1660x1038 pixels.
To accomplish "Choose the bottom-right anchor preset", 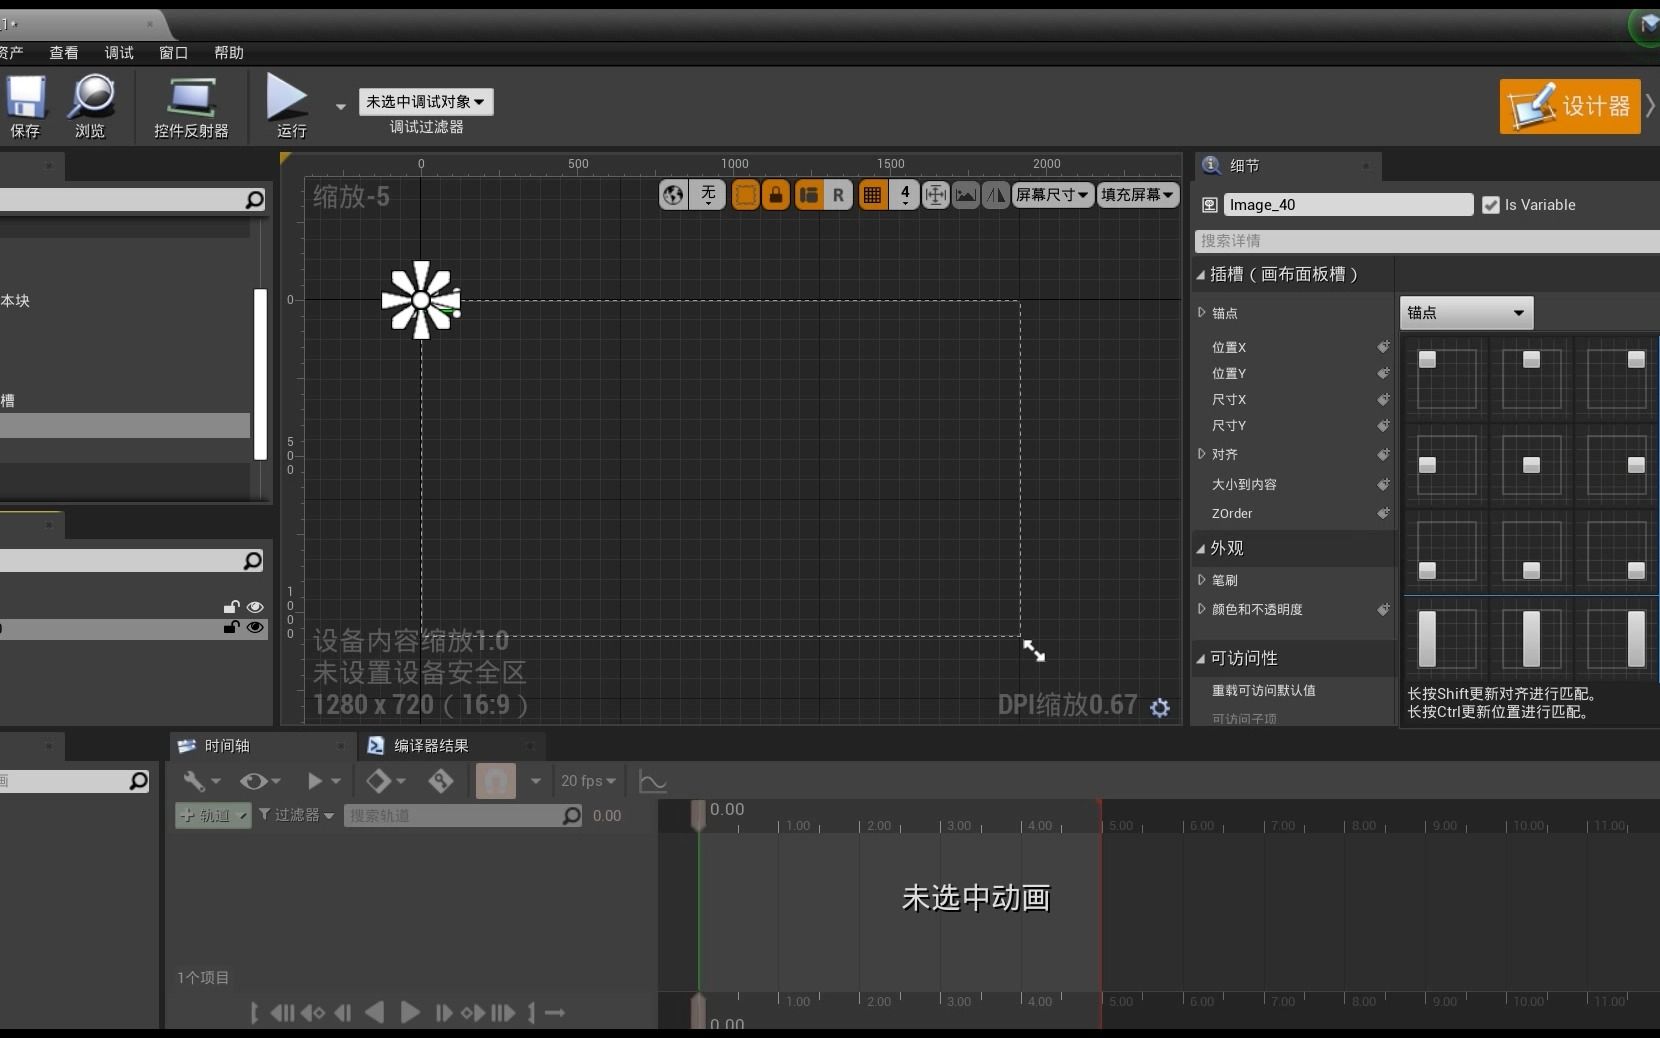I will pos(1617,551).
